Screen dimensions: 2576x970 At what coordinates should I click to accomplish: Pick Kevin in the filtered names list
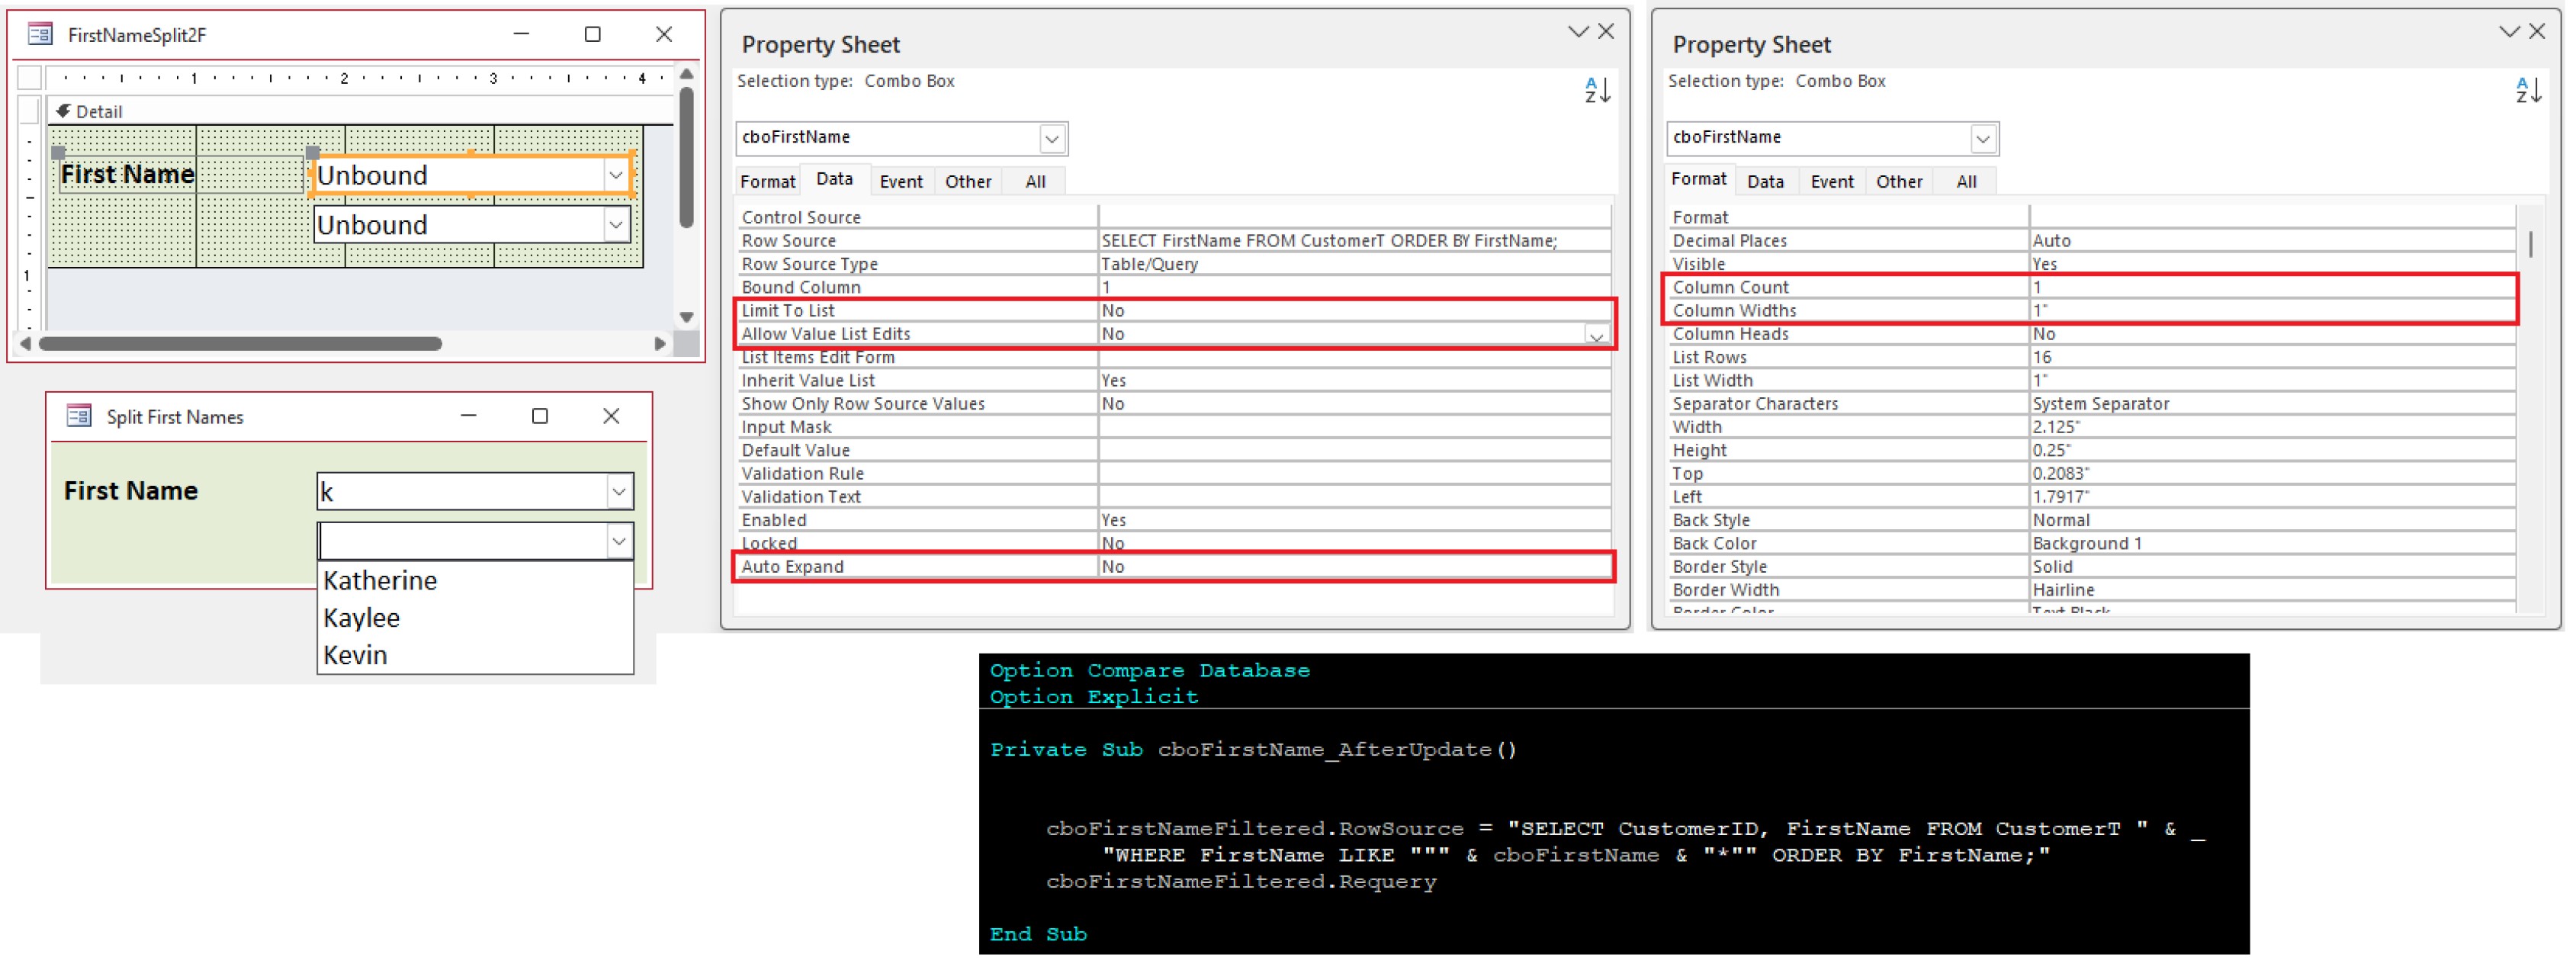pos(355,655)
